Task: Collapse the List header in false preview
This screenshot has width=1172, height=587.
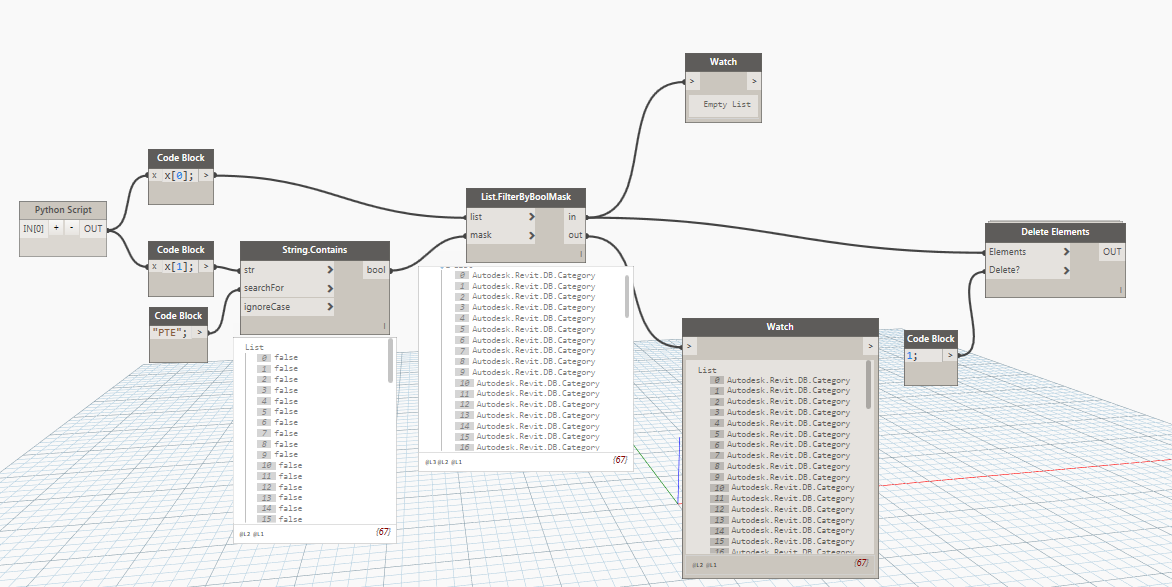Action: coord(255,347)
